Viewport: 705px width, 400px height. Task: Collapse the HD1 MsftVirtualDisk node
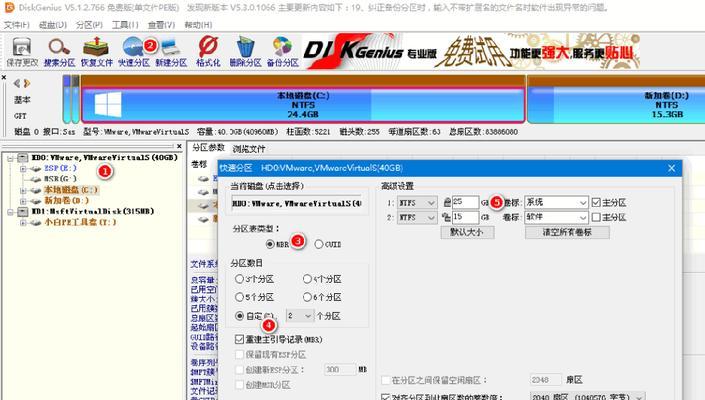click(10, 212)
